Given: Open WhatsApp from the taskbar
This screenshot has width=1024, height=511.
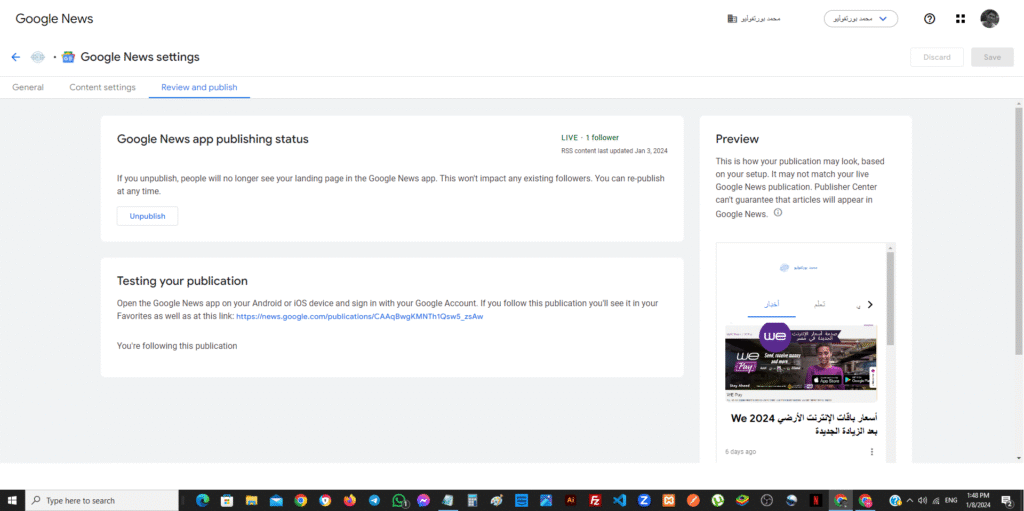Looking at the screenshot, I should (399, 501).
